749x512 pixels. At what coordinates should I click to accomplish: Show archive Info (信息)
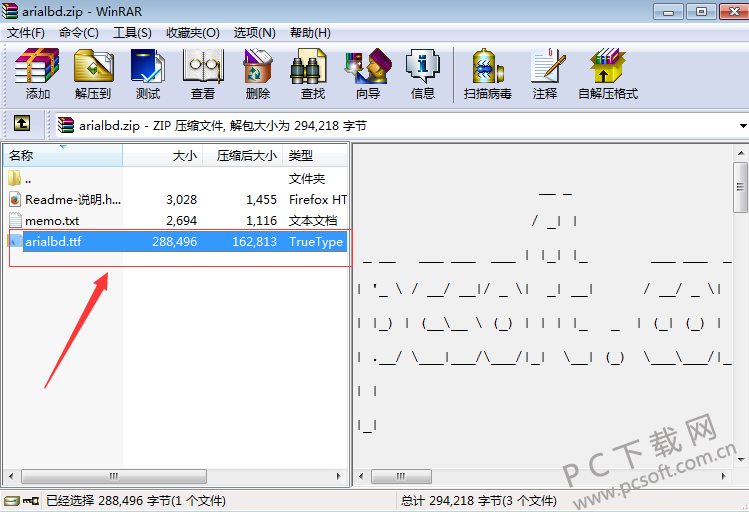point(423,74)
